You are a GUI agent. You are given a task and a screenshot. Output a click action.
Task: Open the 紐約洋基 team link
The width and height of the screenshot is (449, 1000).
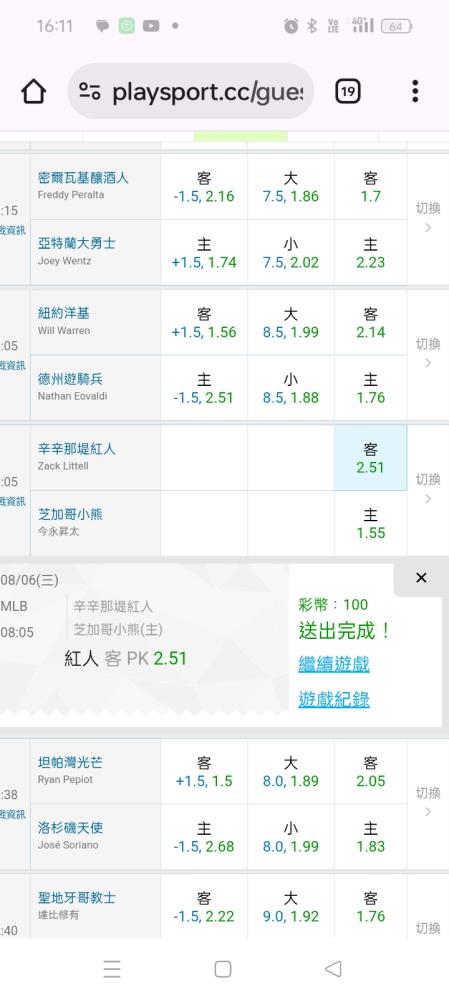(64, 313)
